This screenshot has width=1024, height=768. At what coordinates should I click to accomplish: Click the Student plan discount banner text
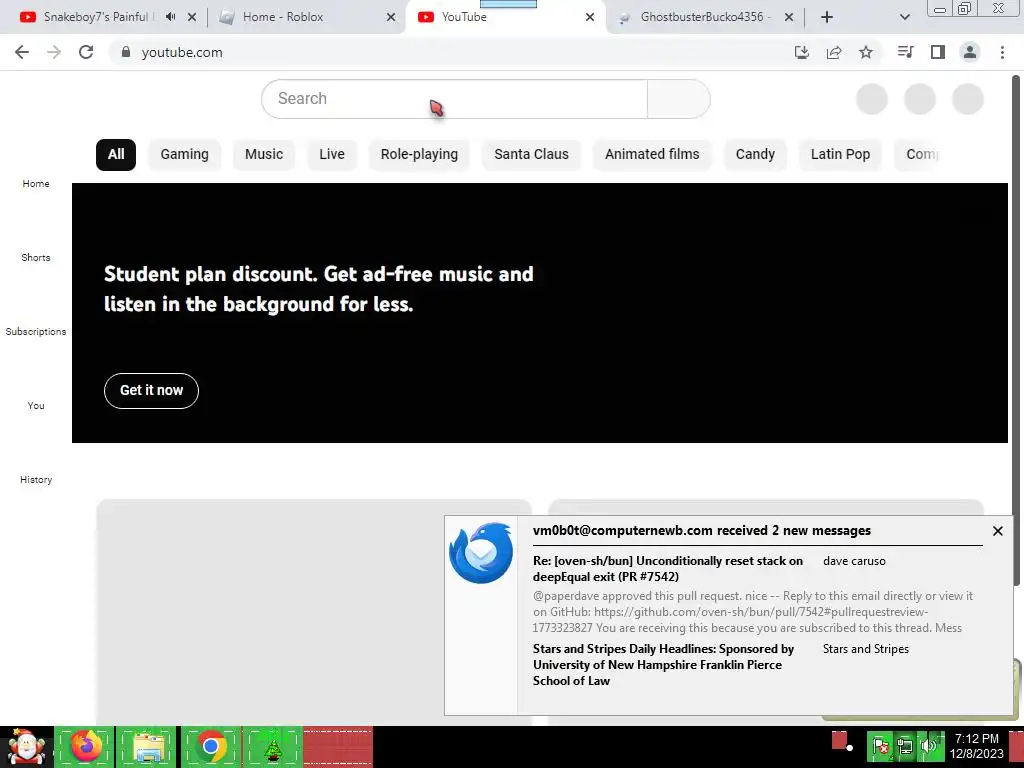(x=319, y=289)
